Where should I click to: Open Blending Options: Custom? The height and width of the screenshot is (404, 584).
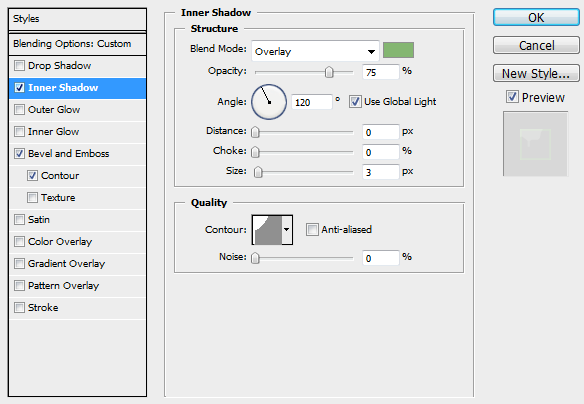77,44
